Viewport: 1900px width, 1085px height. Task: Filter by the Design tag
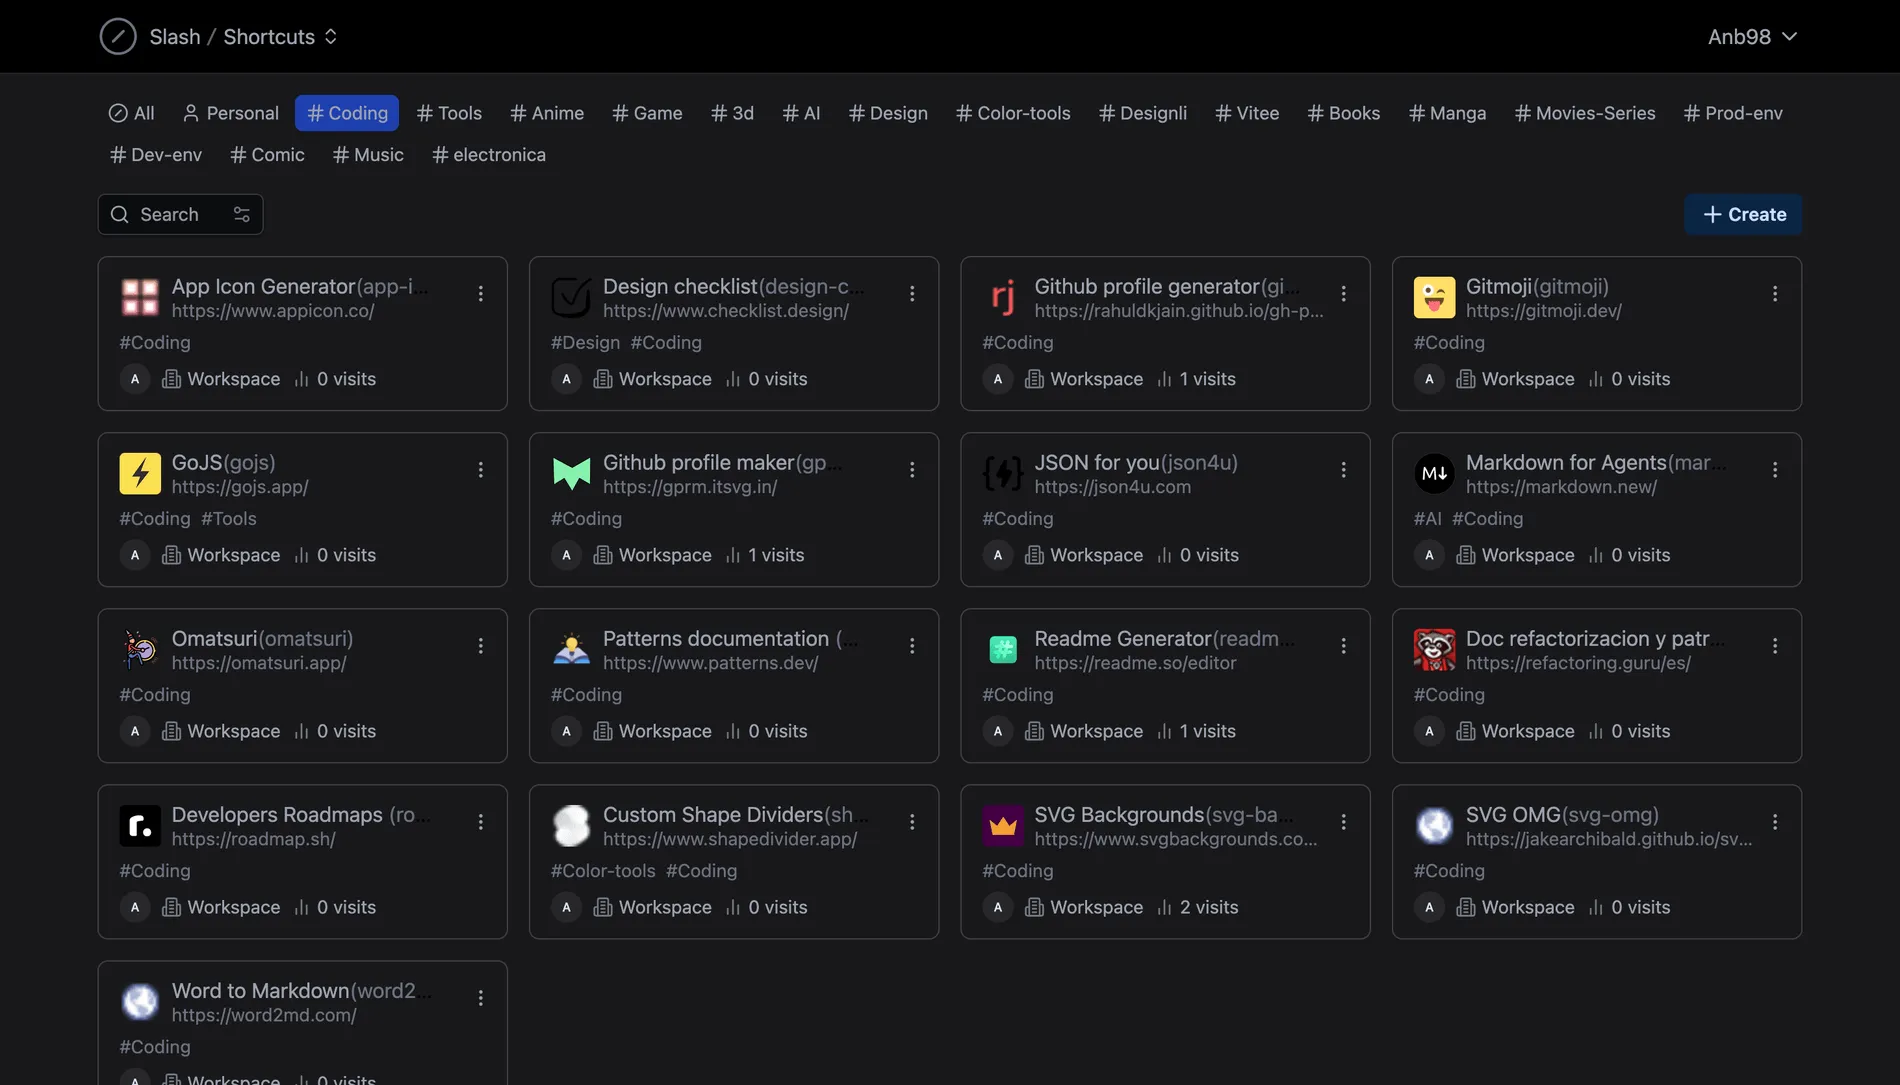tap(888, 114)
